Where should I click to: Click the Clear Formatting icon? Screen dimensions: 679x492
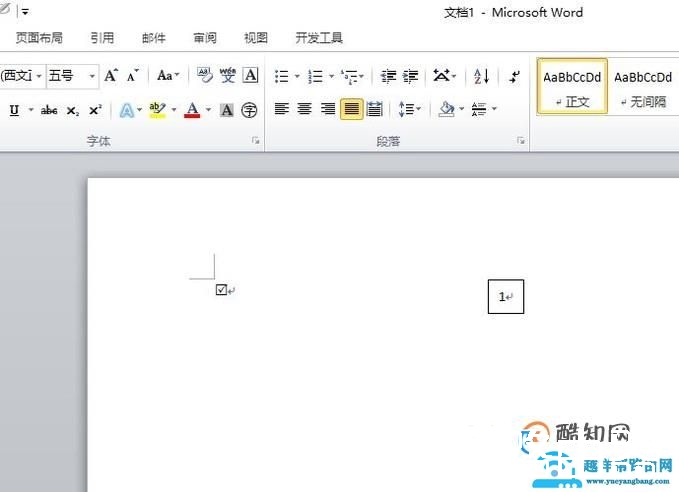pyautogui.click(x=205, y=75)
